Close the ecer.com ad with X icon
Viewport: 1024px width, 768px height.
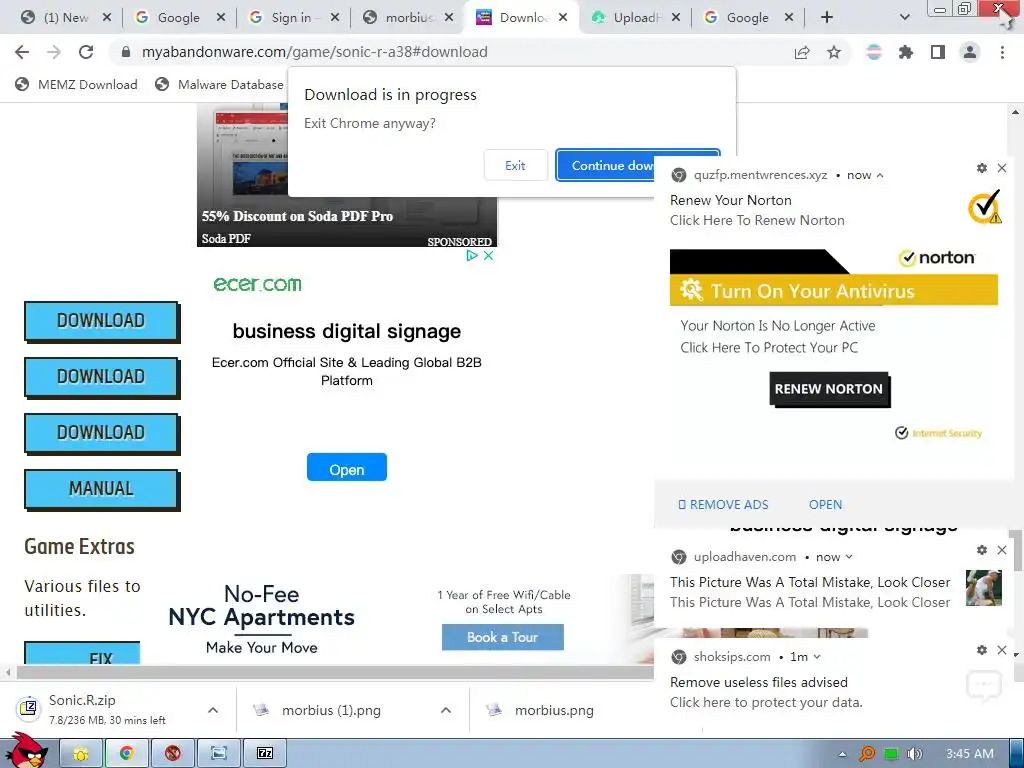tap(488, 256)
